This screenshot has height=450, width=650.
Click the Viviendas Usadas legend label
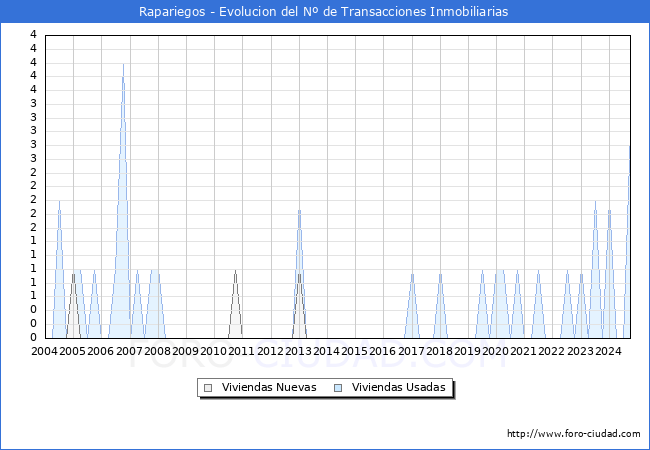point(398,387)
